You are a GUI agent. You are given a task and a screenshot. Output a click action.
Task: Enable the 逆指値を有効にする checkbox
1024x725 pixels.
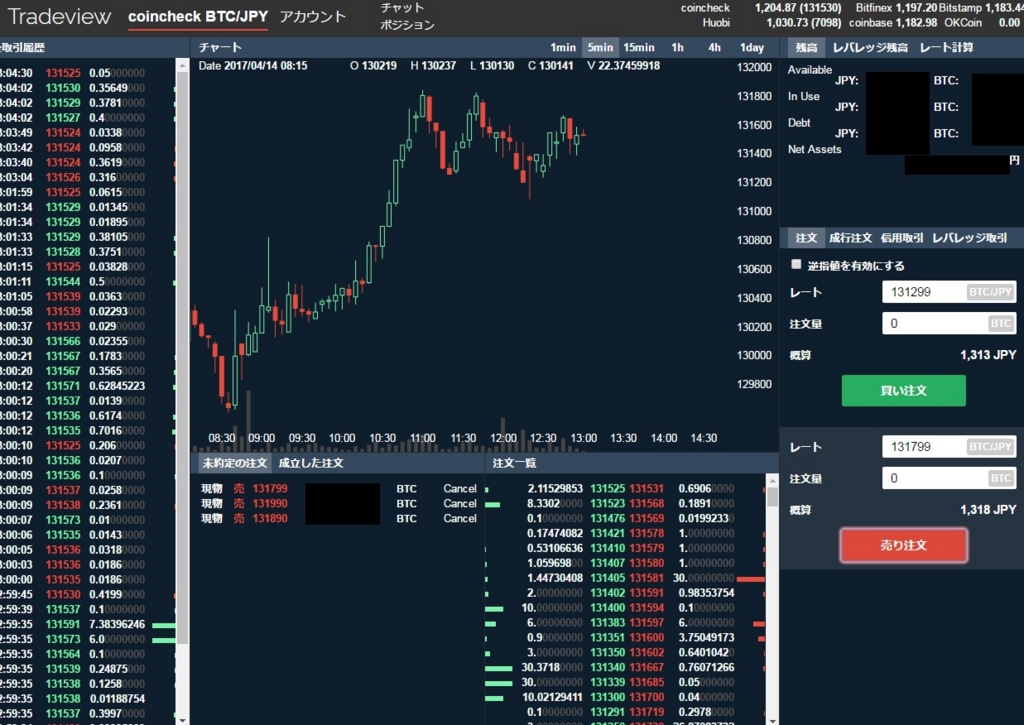click(795, 264)
